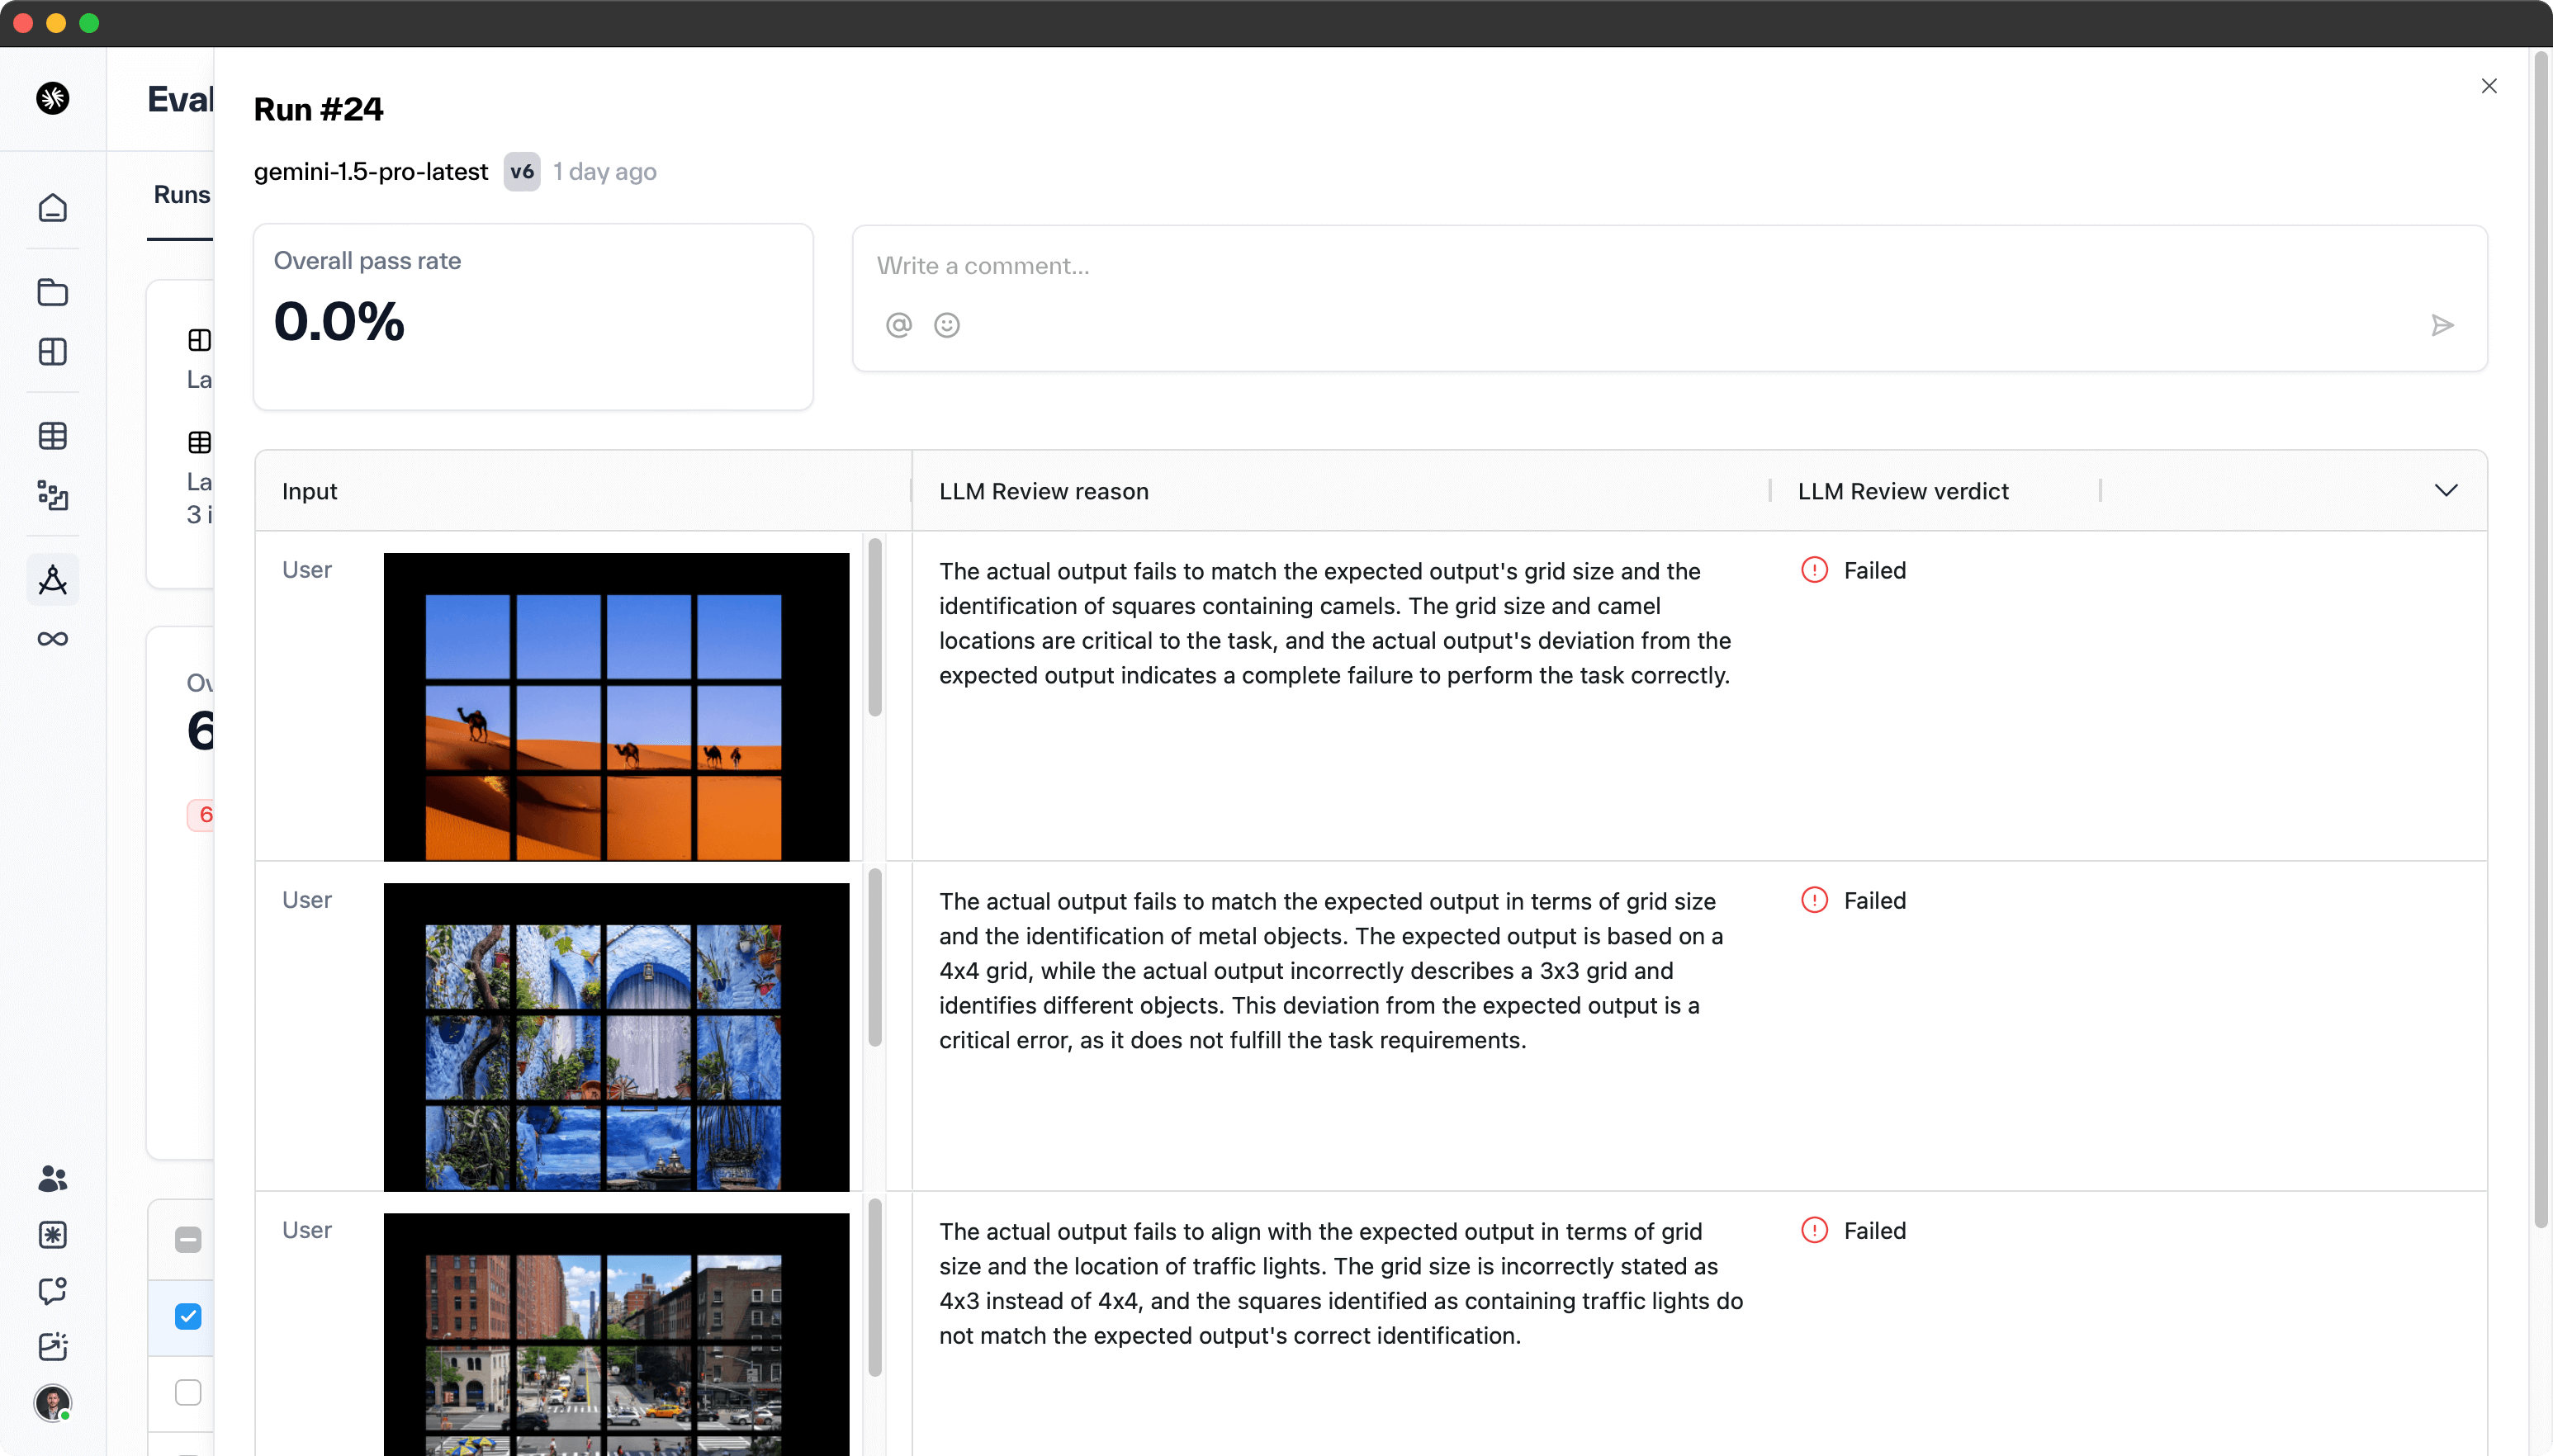The height and width of the screenshot is (1456, 2553).
Task: Close the Run #24 panel
Action: (2489, 86)
